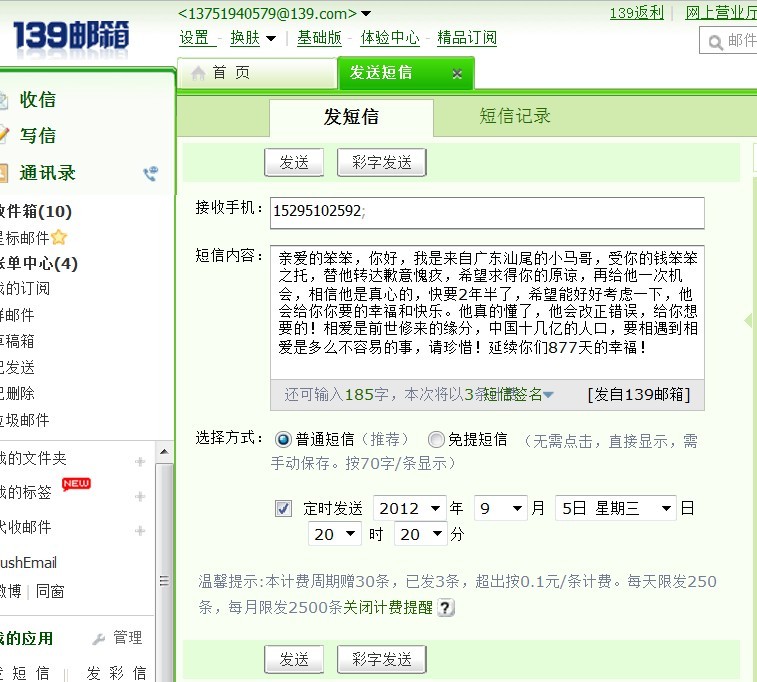
Task: Click the pencil icon beside 写信
Action: point(4,135)
